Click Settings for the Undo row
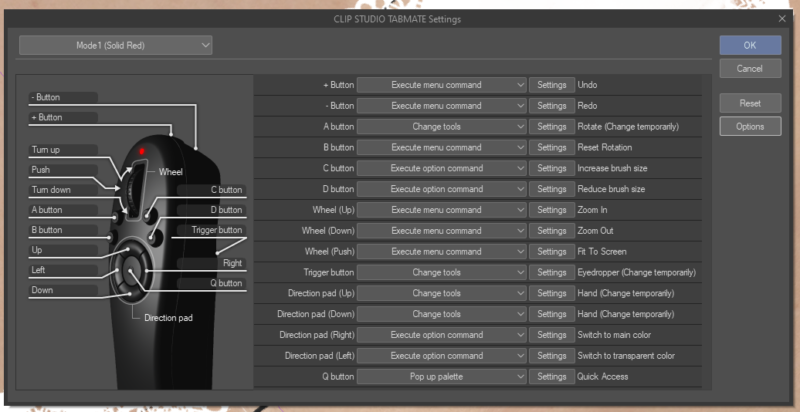This screenshot has height=412, width=800. point(552,85)
